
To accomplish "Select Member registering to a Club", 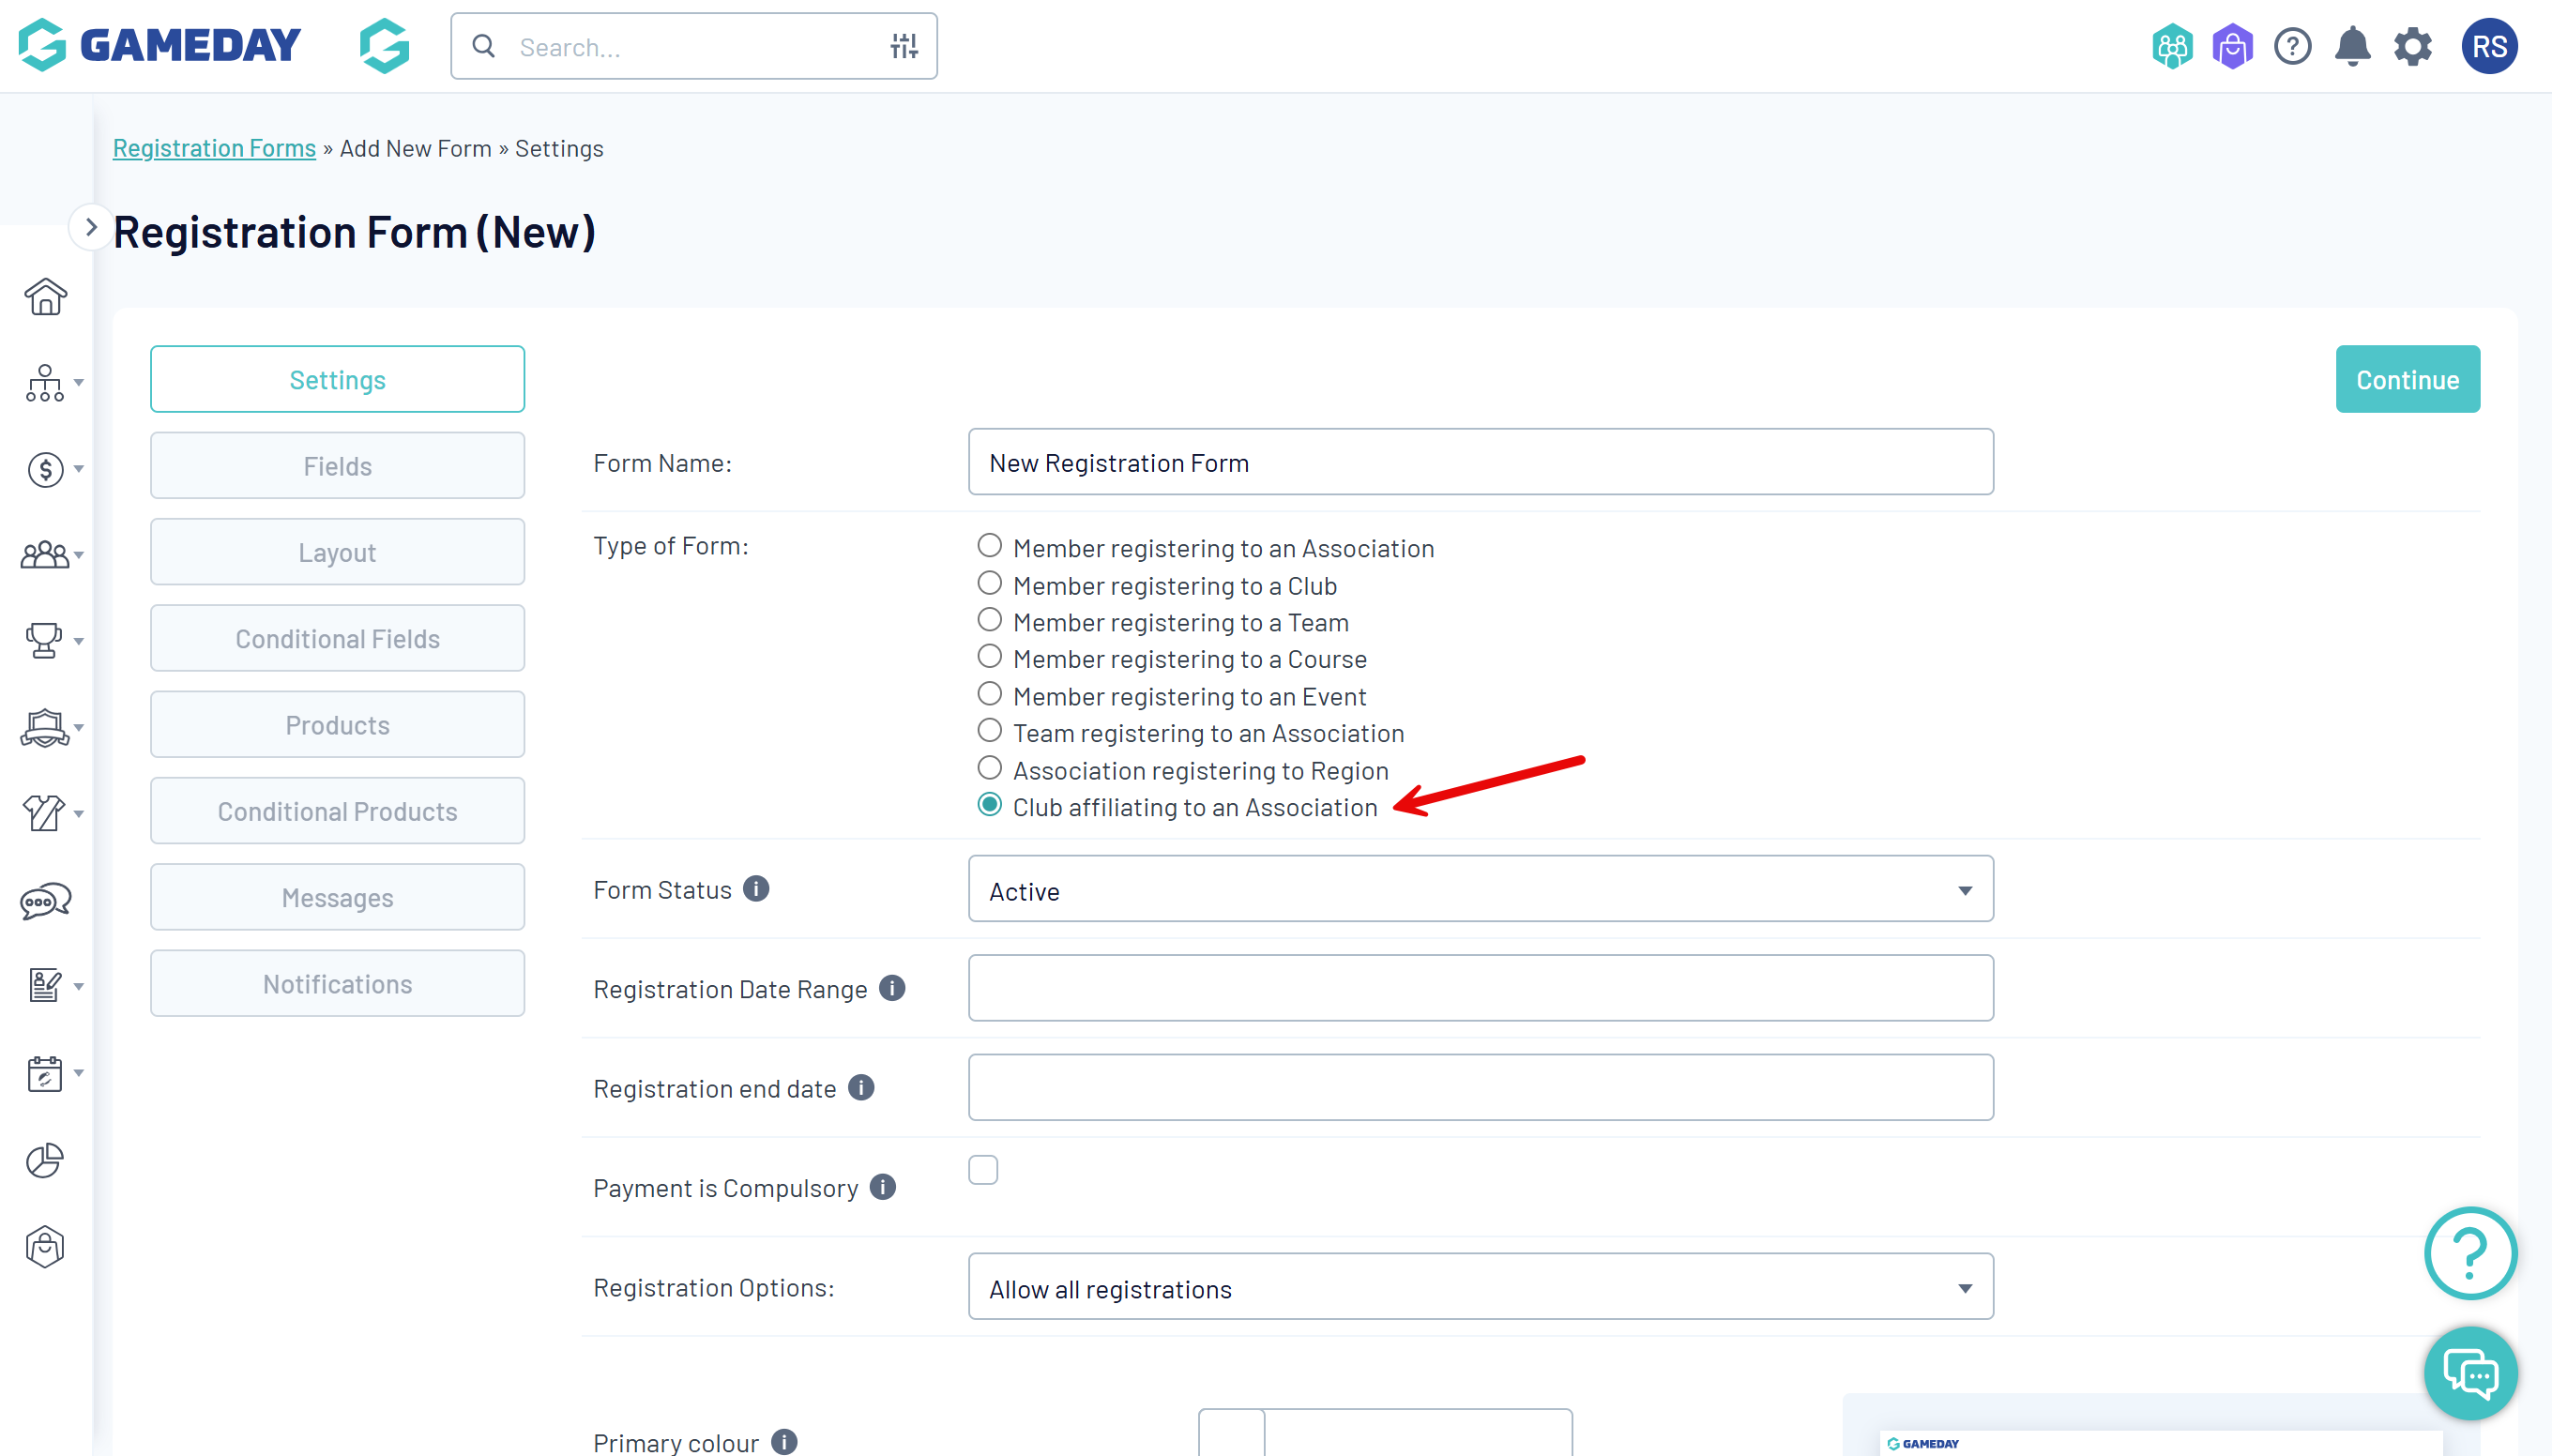I will pos(989,583).
